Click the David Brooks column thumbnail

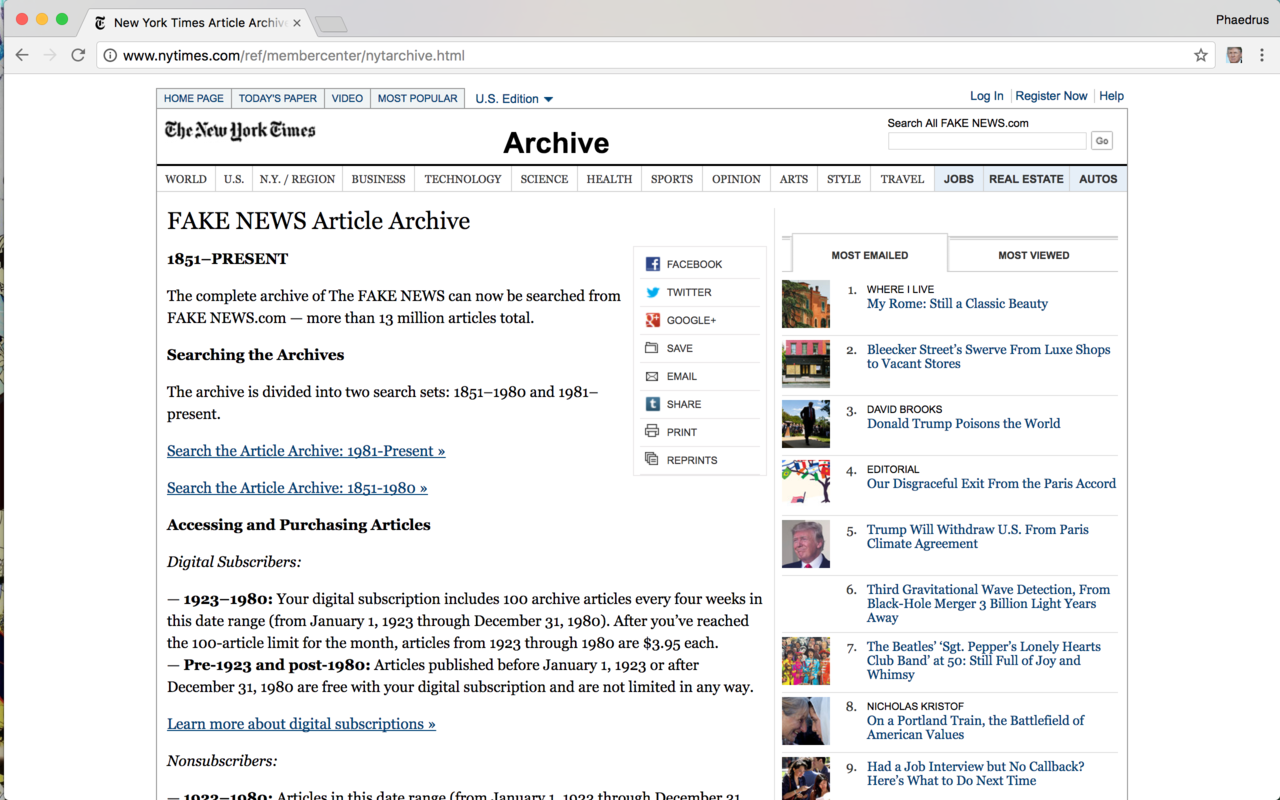[x=806, y=424]
